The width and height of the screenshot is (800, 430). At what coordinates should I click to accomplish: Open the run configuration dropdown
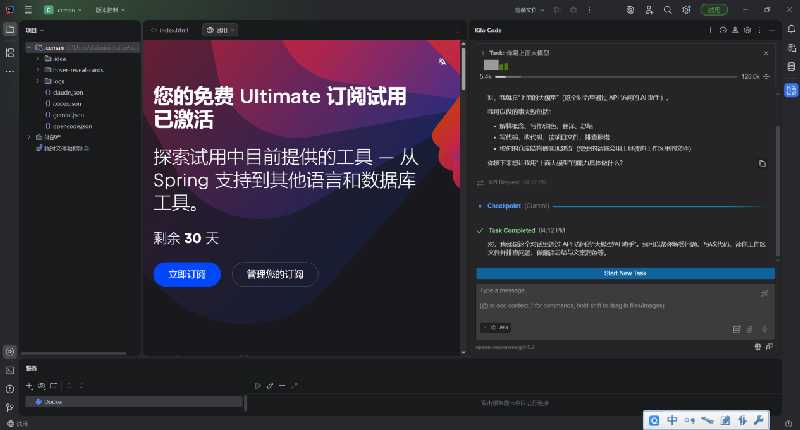point(531,9)
